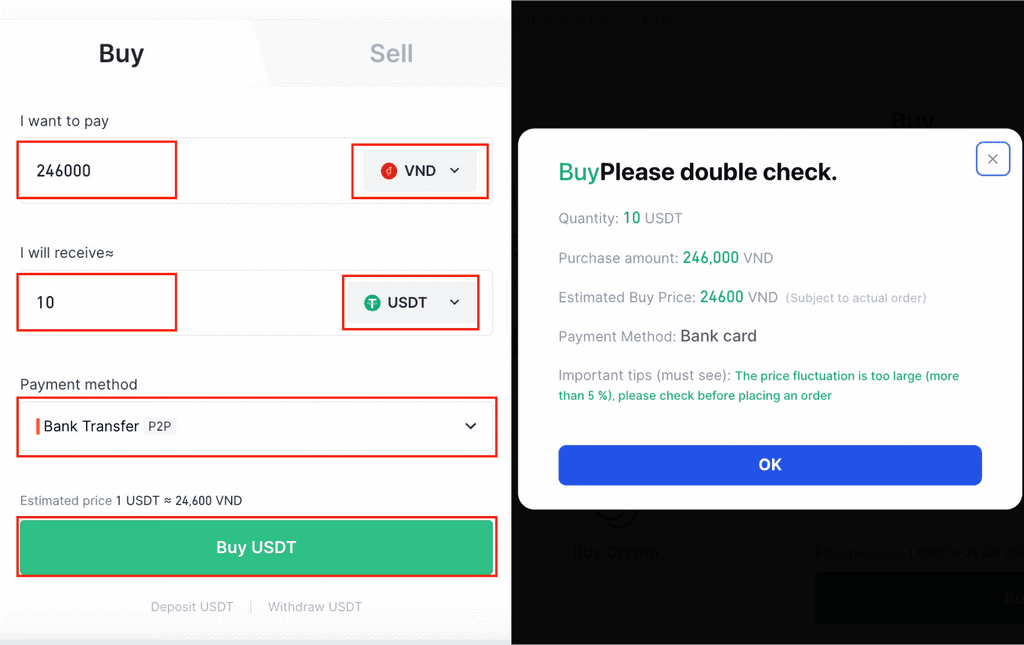The height and width of the screenshot is (645, 1024).
Task: Focus the receive amount field showing 10
Action: [97, 302]
